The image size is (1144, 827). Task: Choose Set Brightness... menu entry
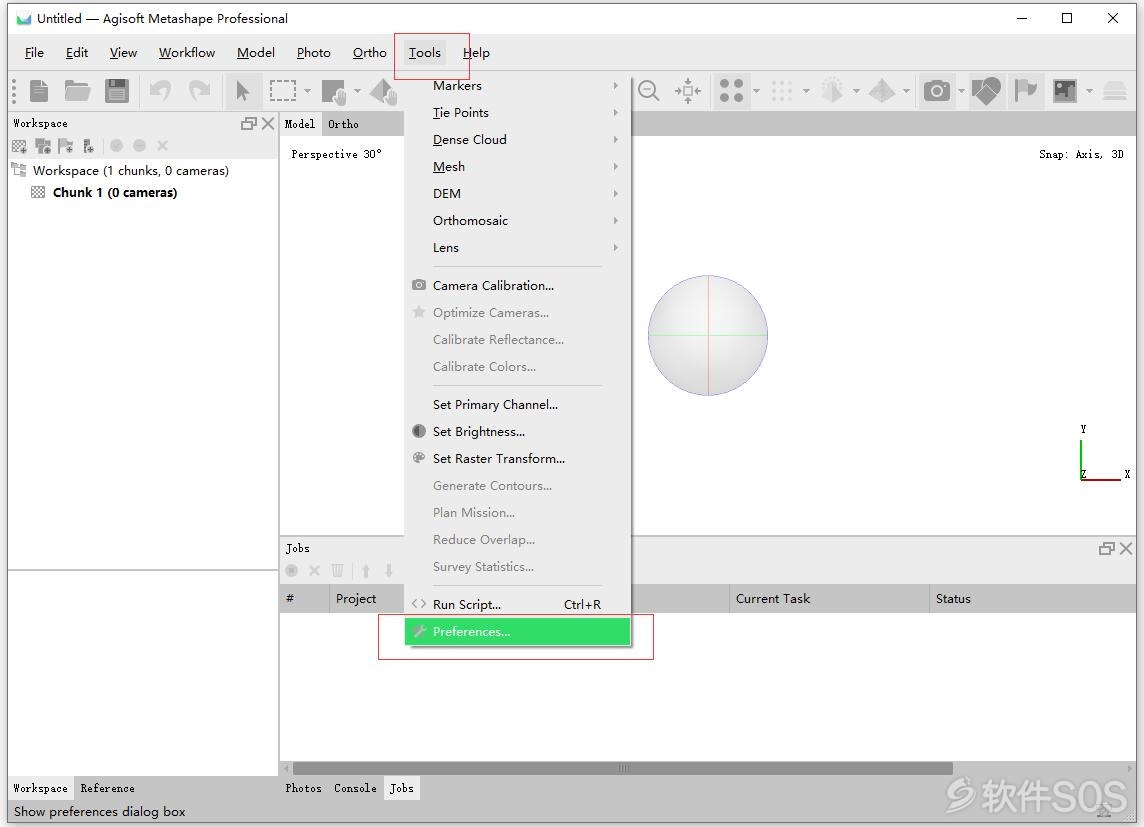[517, 432]
